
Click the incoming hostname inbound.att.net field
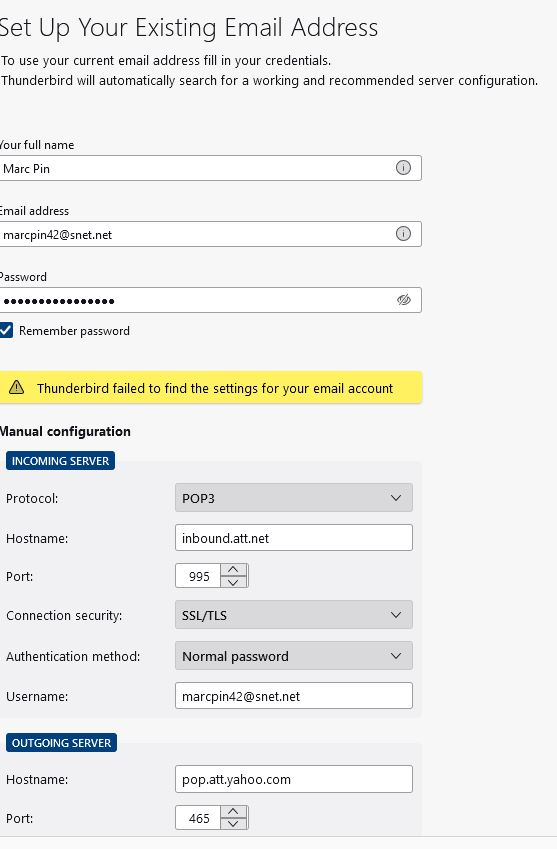(294, 538)
